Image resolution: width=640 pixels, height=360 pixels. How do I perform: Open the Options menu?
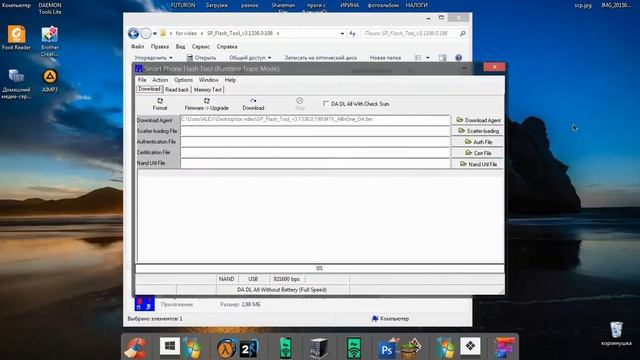tap(183, 80)
